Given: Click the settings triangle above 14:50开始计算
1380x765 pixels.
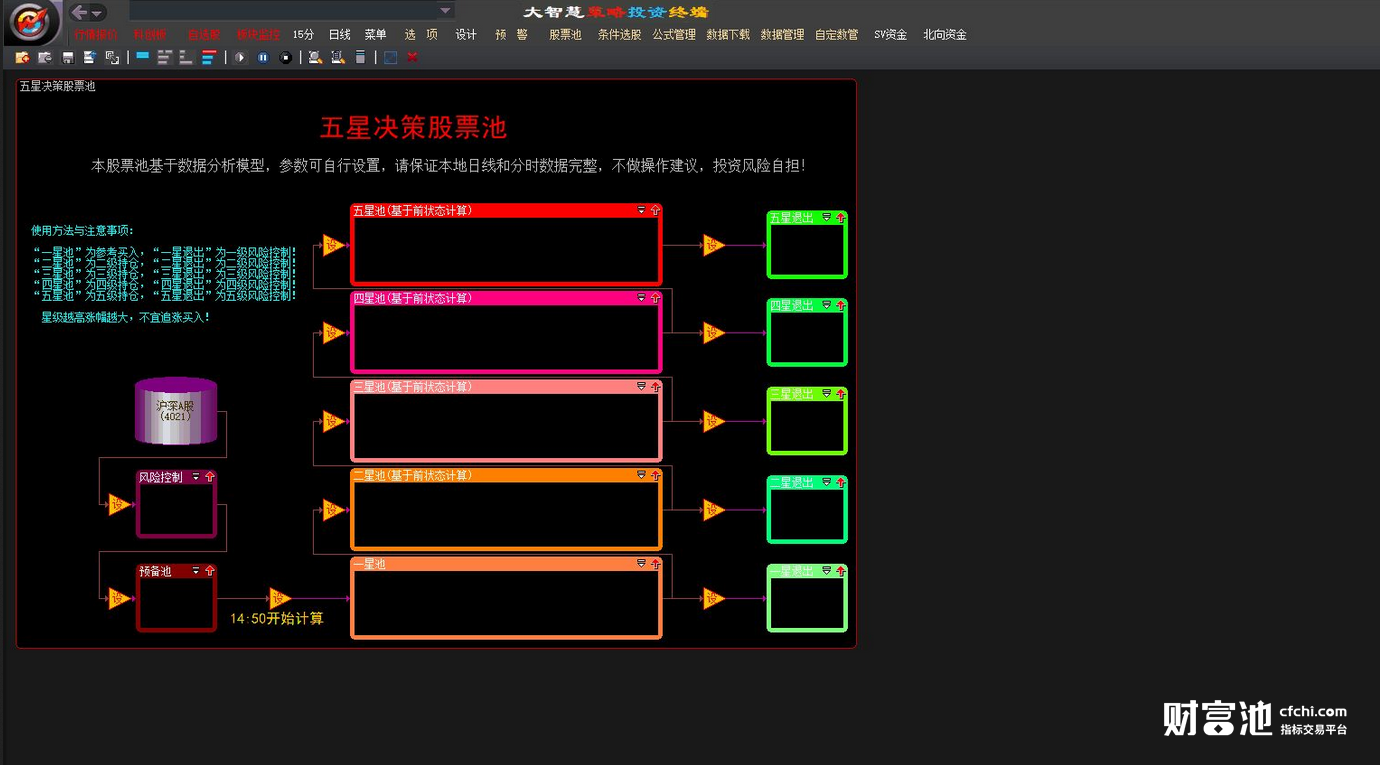Looking at the screenshot, I should pos(279,599).
